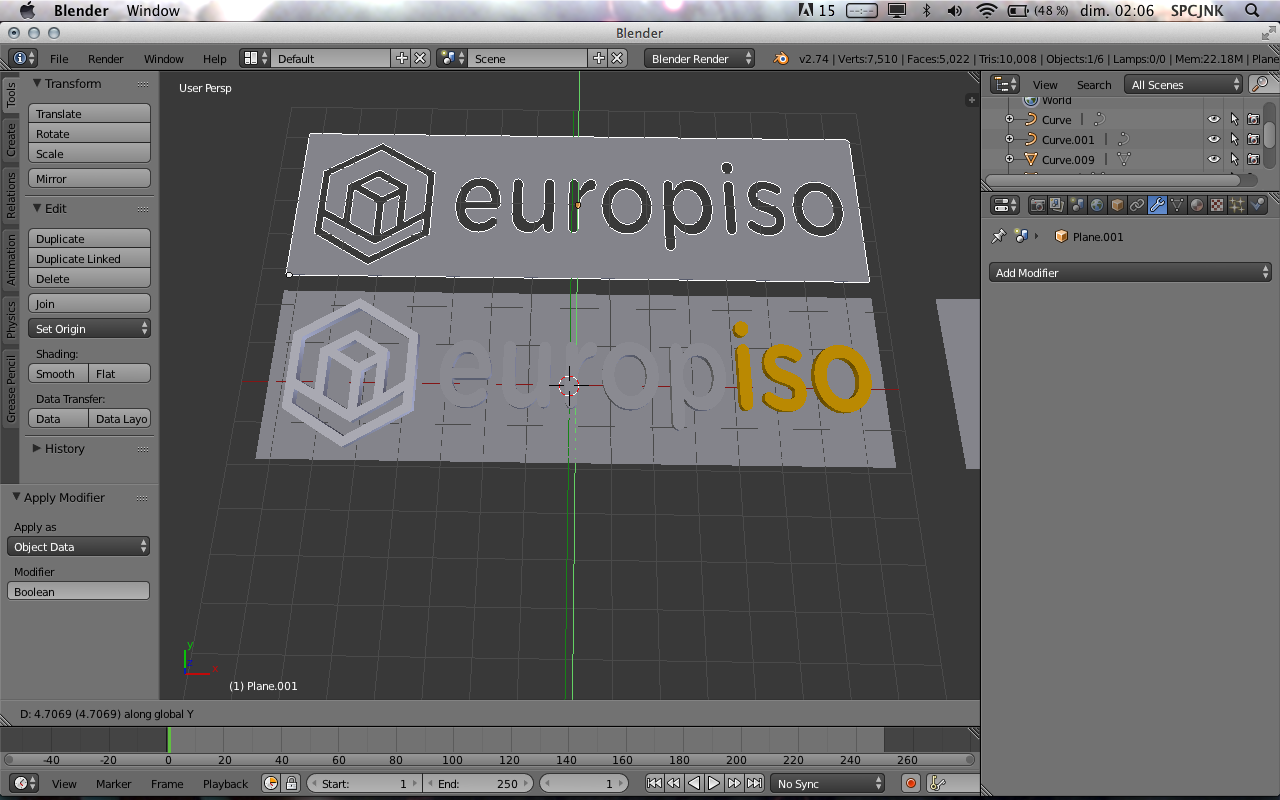1280x800 pixels.
Task: Switch to the Grease Pencil tab
Action: (11, 390)
